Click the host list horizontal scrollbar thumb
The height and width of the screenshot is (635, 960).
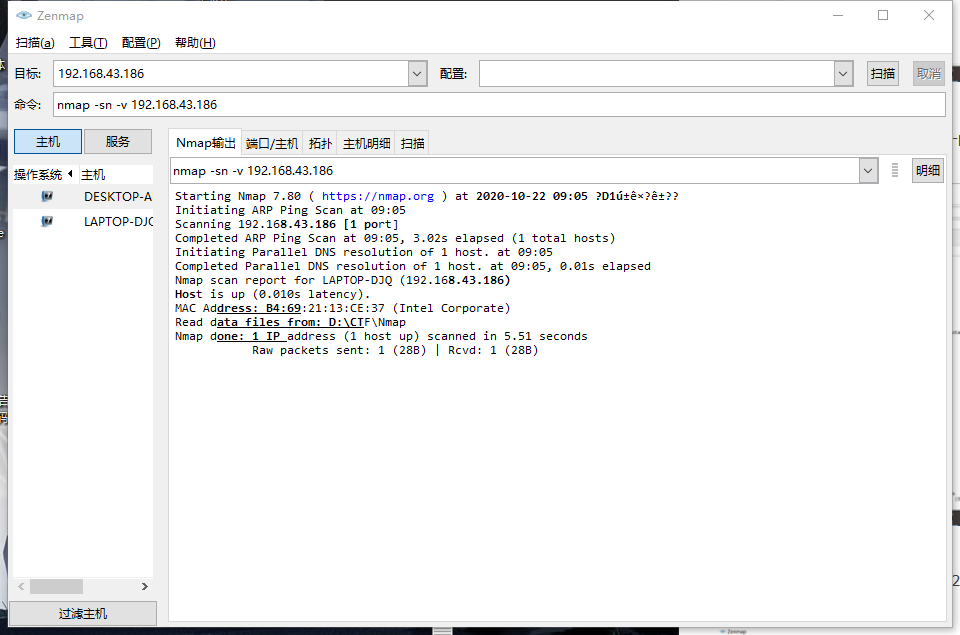(56, 586)
